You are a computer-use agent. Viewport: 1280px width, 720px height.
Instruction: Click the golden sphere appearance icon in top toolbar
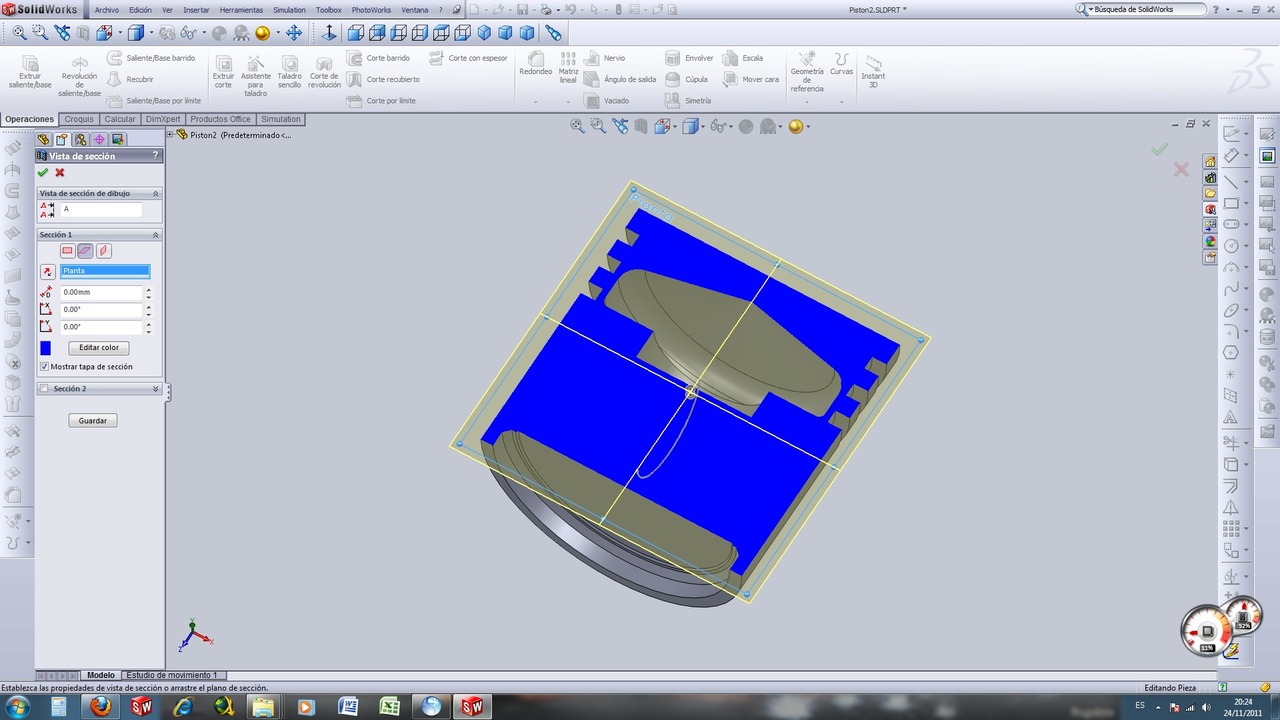262,33
